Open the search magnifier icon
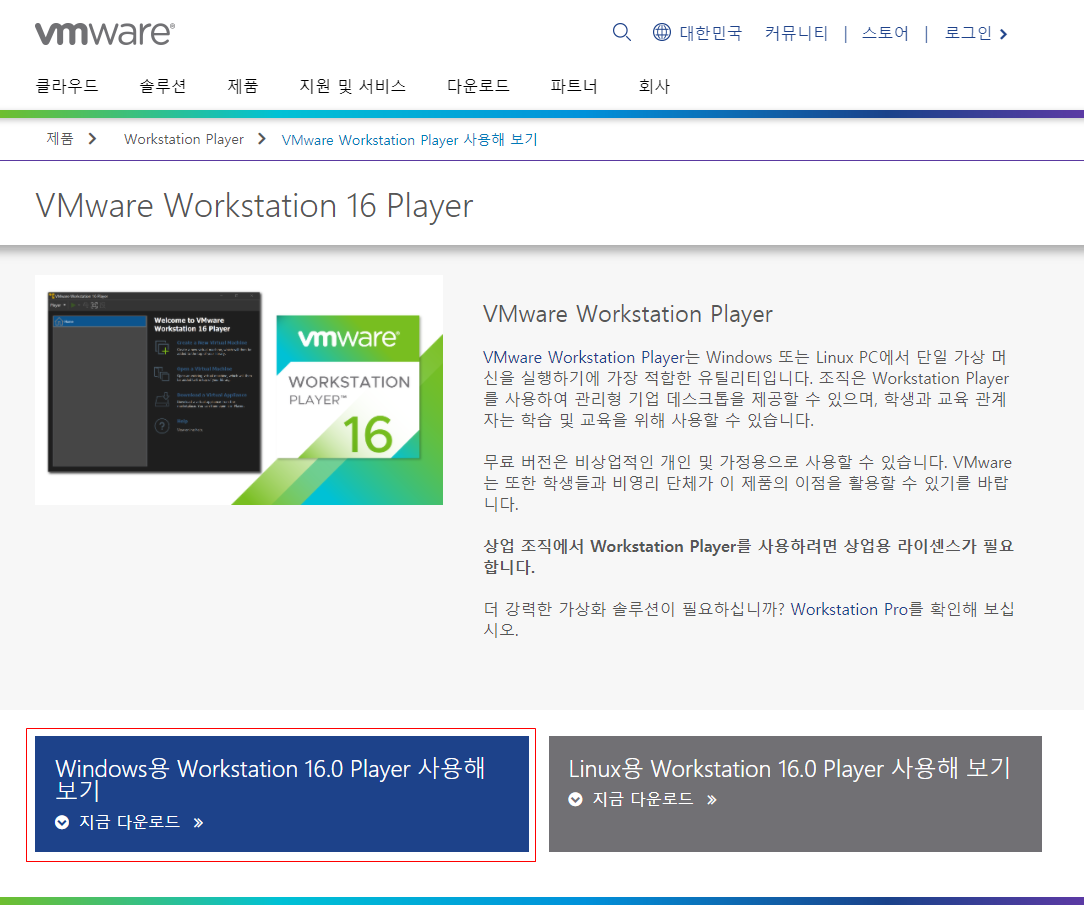Screen dimensions: 1084x910 pyautogui.click(x=622, y=32)
